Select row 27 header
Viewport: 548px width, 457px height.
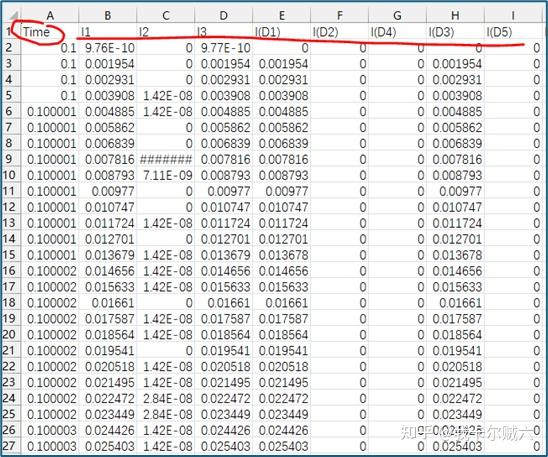tap(10, 446)
